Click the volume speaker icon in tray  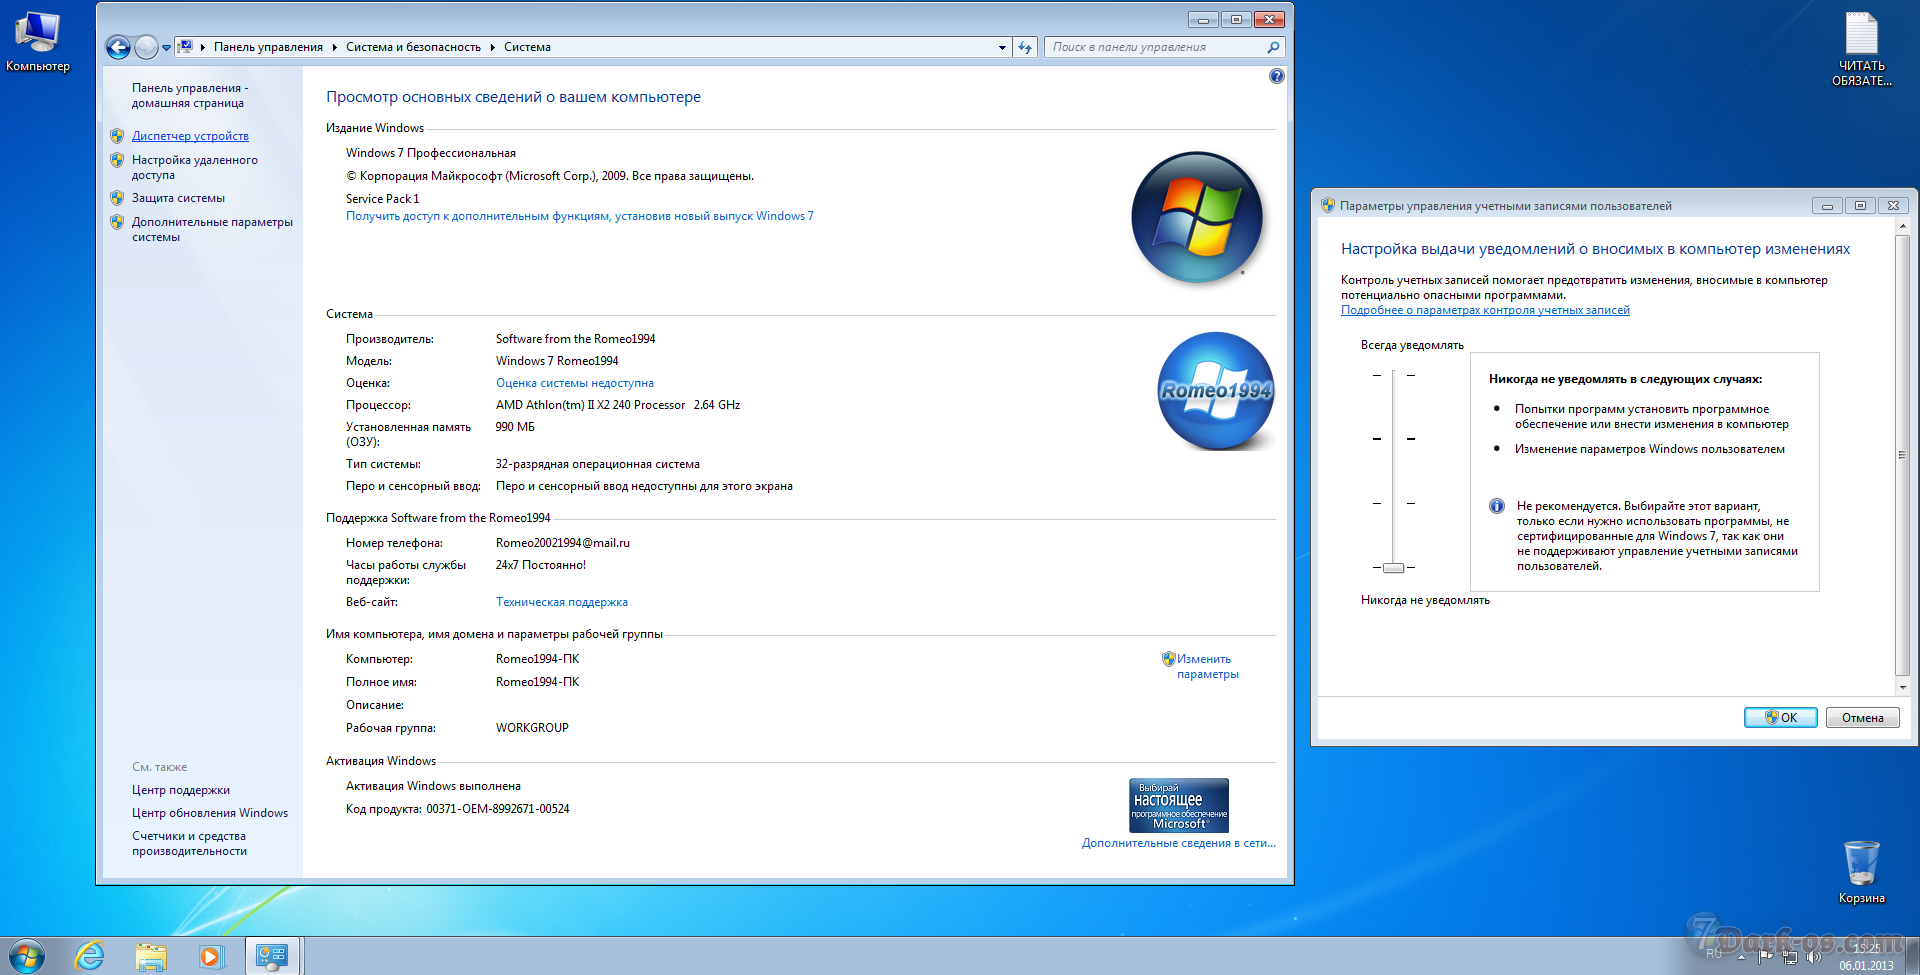pos(1813,957)
